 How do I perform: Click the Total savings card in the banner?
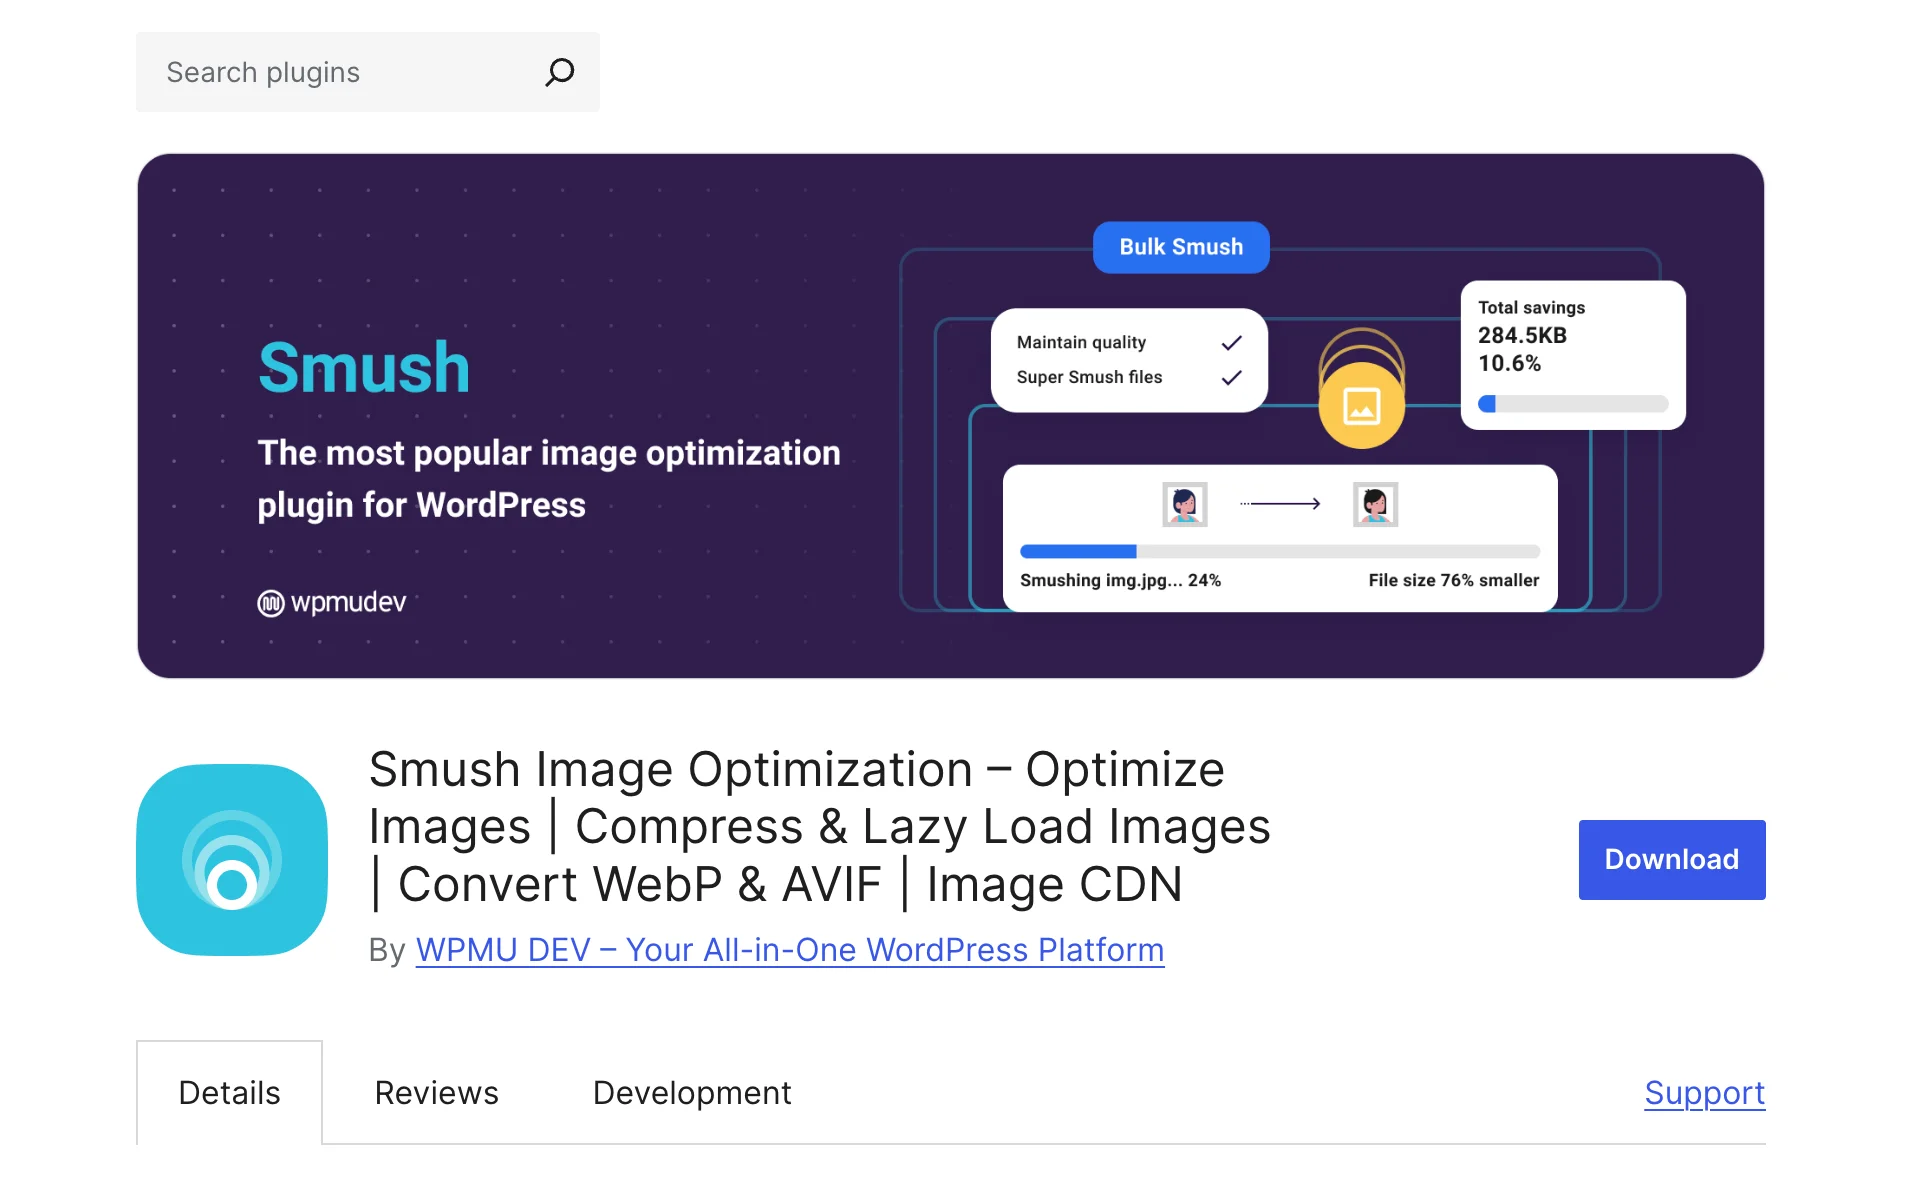1571,355
